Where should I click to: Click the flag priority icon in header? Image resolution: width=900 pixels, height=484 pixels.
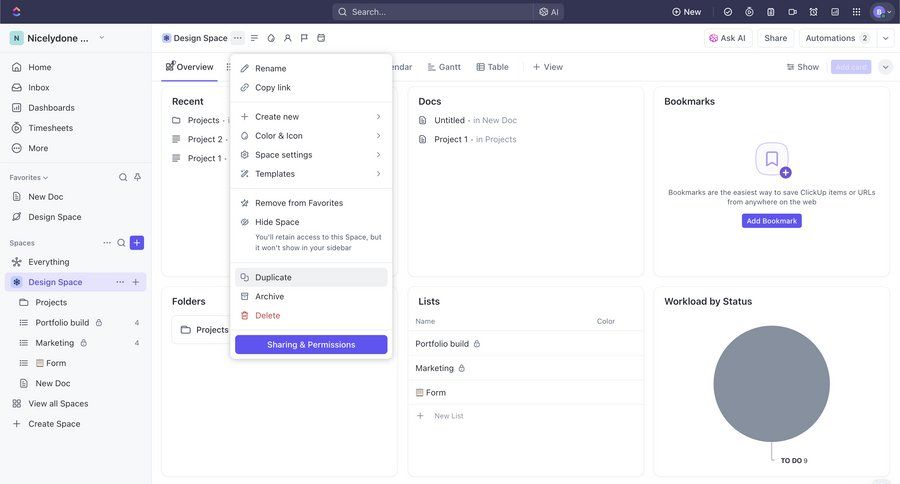coord(304,38)
